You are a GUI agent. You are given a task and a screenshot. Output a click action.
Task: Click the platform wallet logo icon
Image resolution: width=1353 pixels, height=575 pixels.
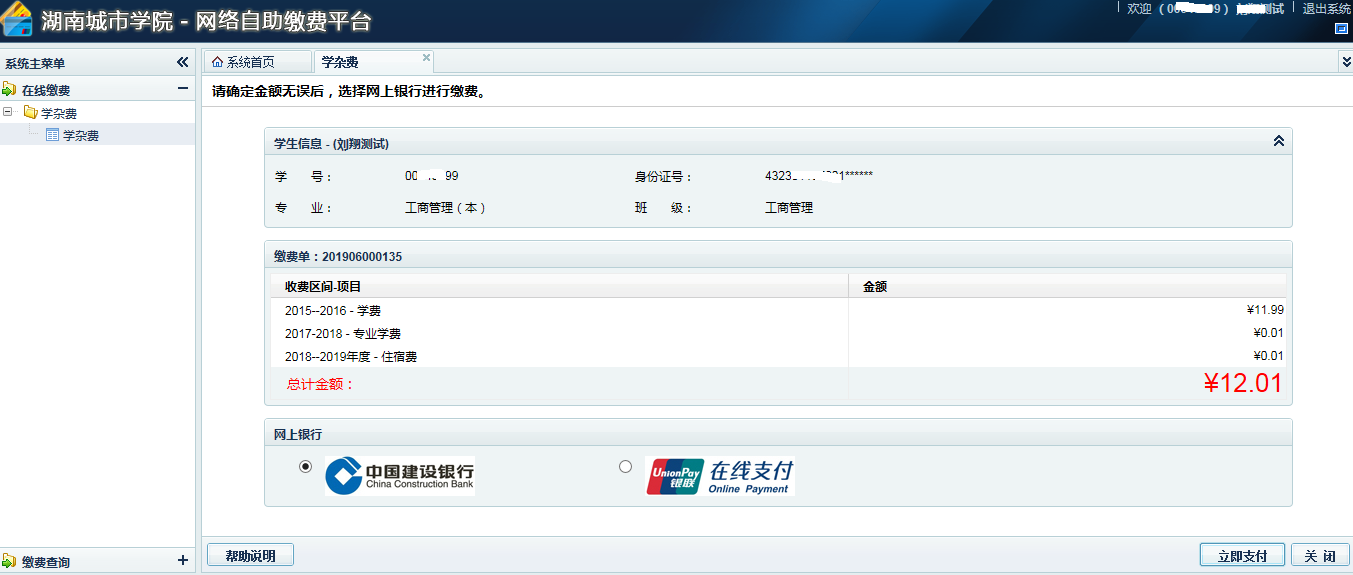point(17,20)
